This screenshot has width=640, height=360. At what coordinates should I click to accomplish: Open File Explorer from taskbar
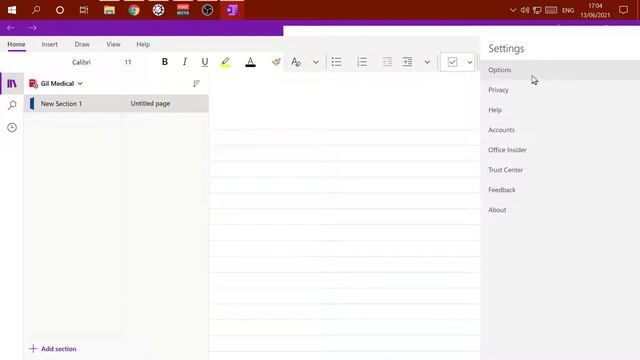pos(109,10)
